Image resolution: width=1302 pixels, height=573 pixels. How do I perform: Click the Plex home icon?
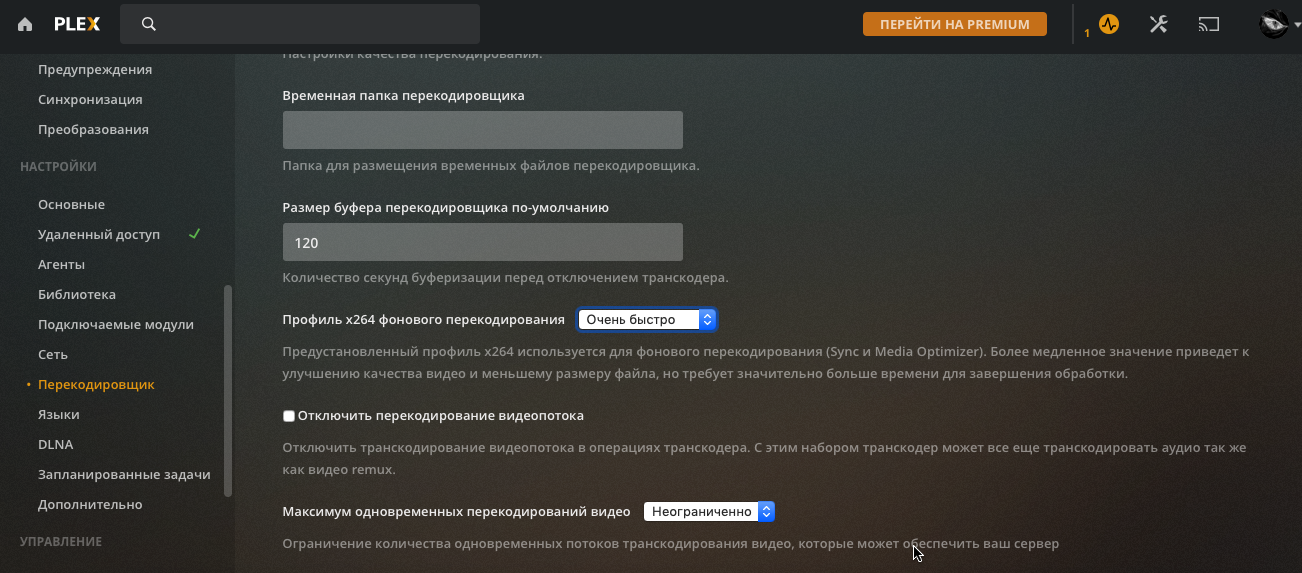pyautogui.click(x=25, y=24)
